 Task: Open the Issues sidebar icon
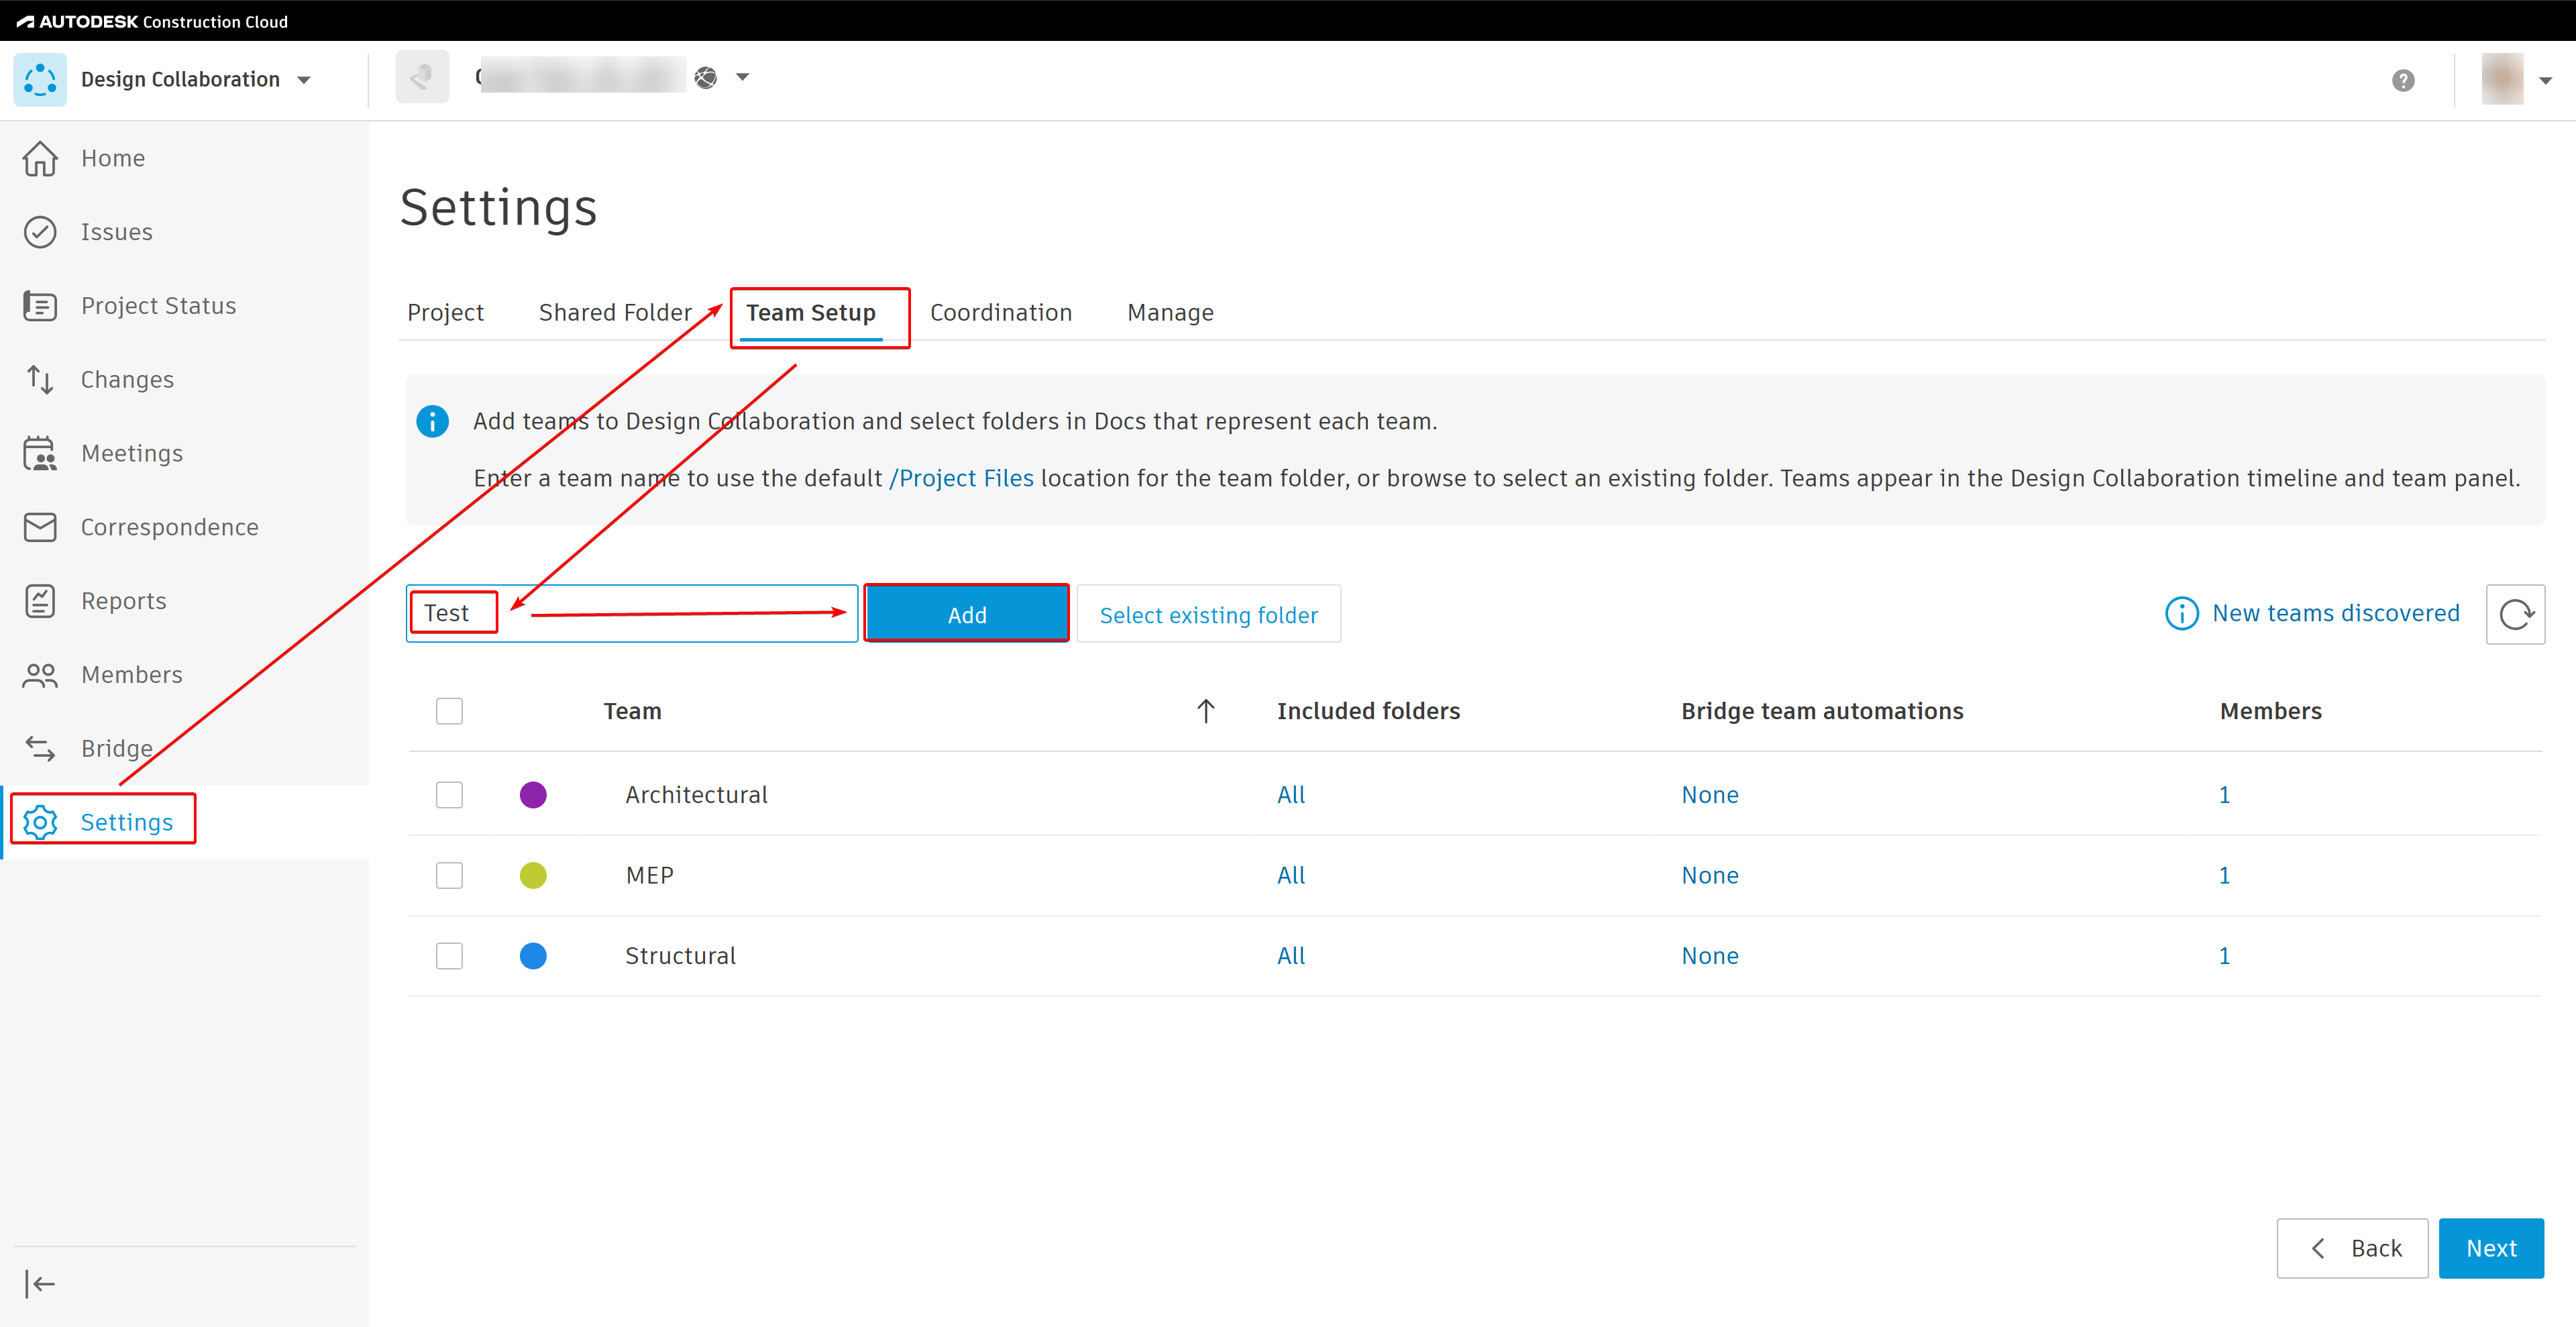(40, 232)
